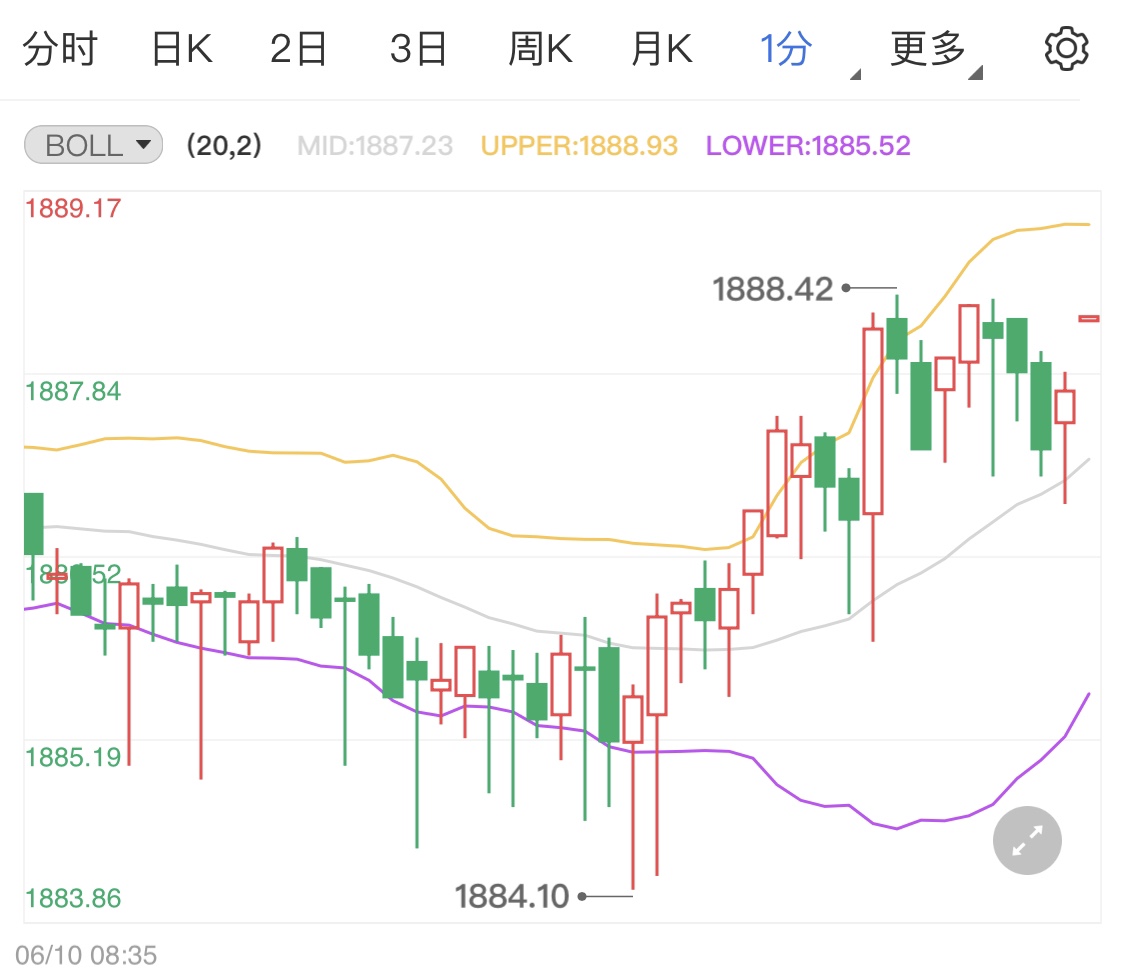This screenshot has width=1125, height=971.
Task: Switch to 月K monthly chart
Action: click(661, 48)
